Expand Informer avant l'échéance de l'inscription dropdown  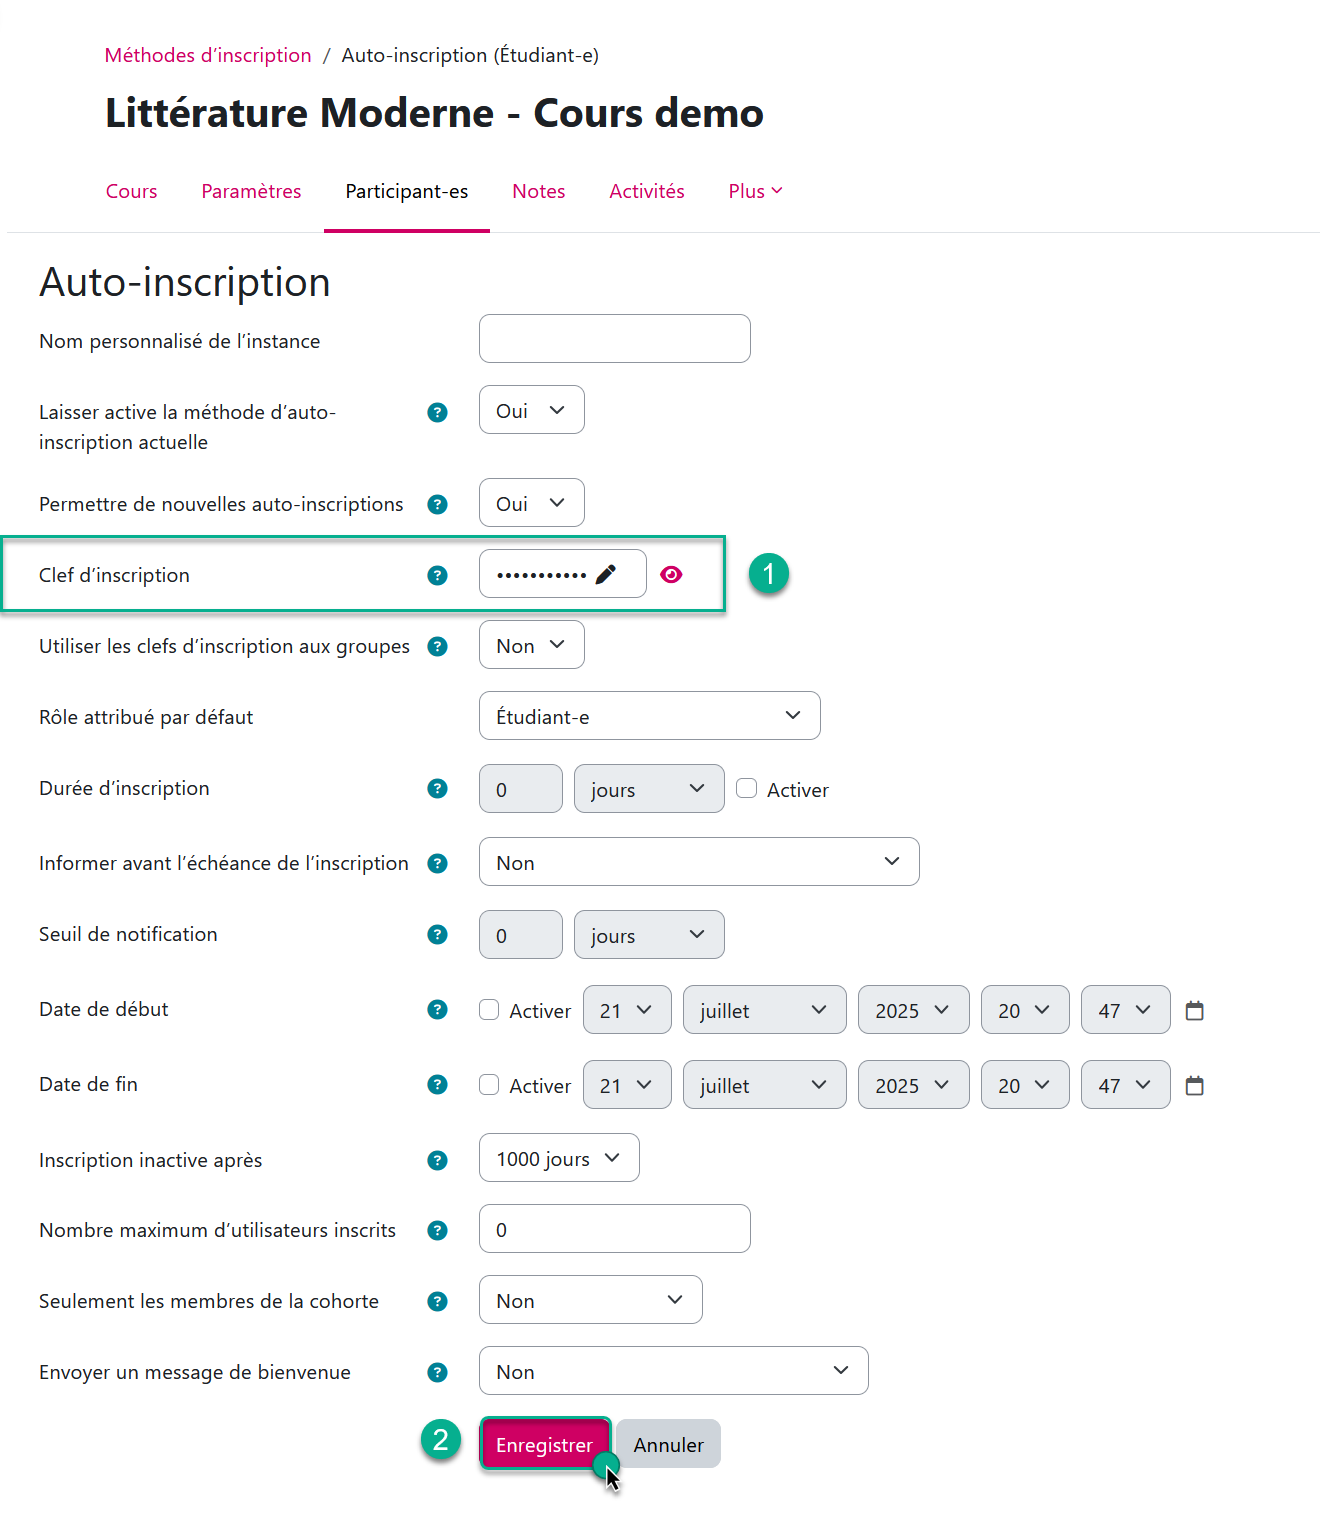pyautogui.click(x=698, y=862)
